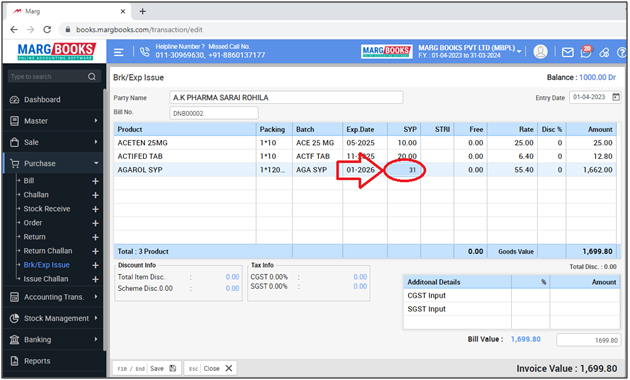Open the Return Challan submenu item
Viewport: 630px width, 380px height.
[x=48, y=251]
